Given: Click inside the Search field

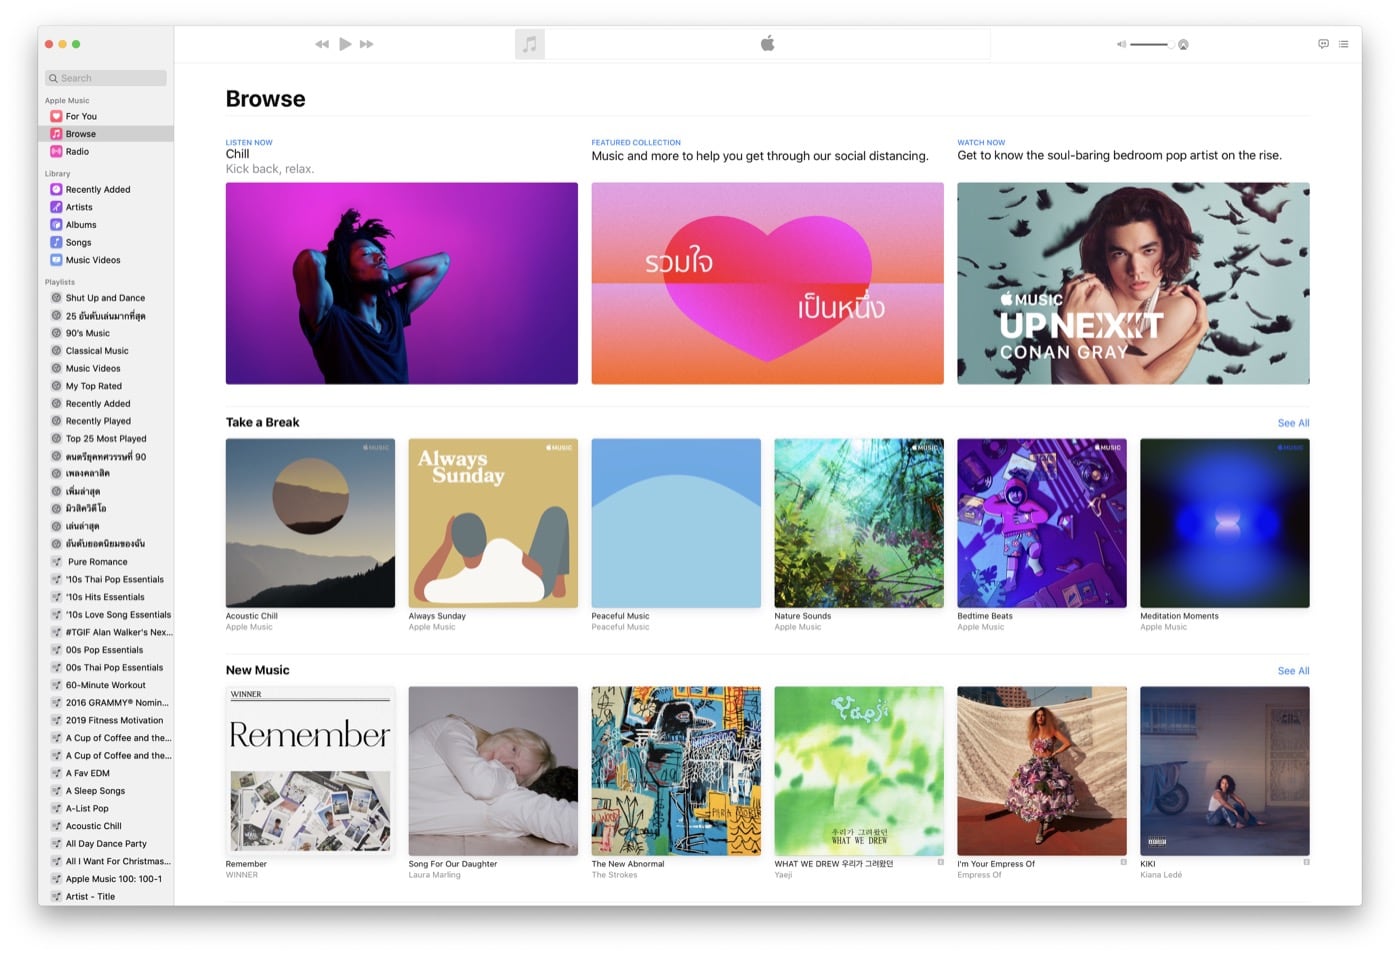Looking at the screenshot, I should (105, 77).
